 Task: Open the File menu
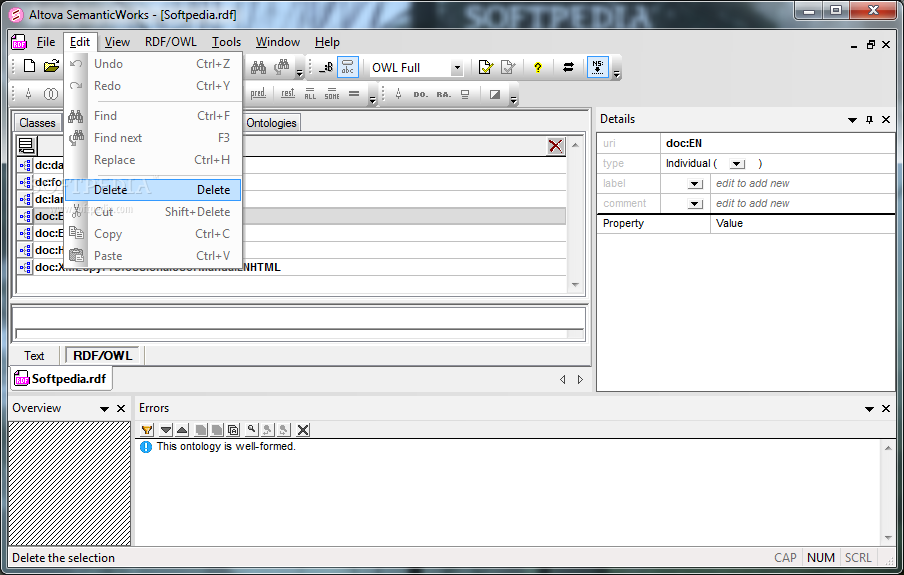46,42
